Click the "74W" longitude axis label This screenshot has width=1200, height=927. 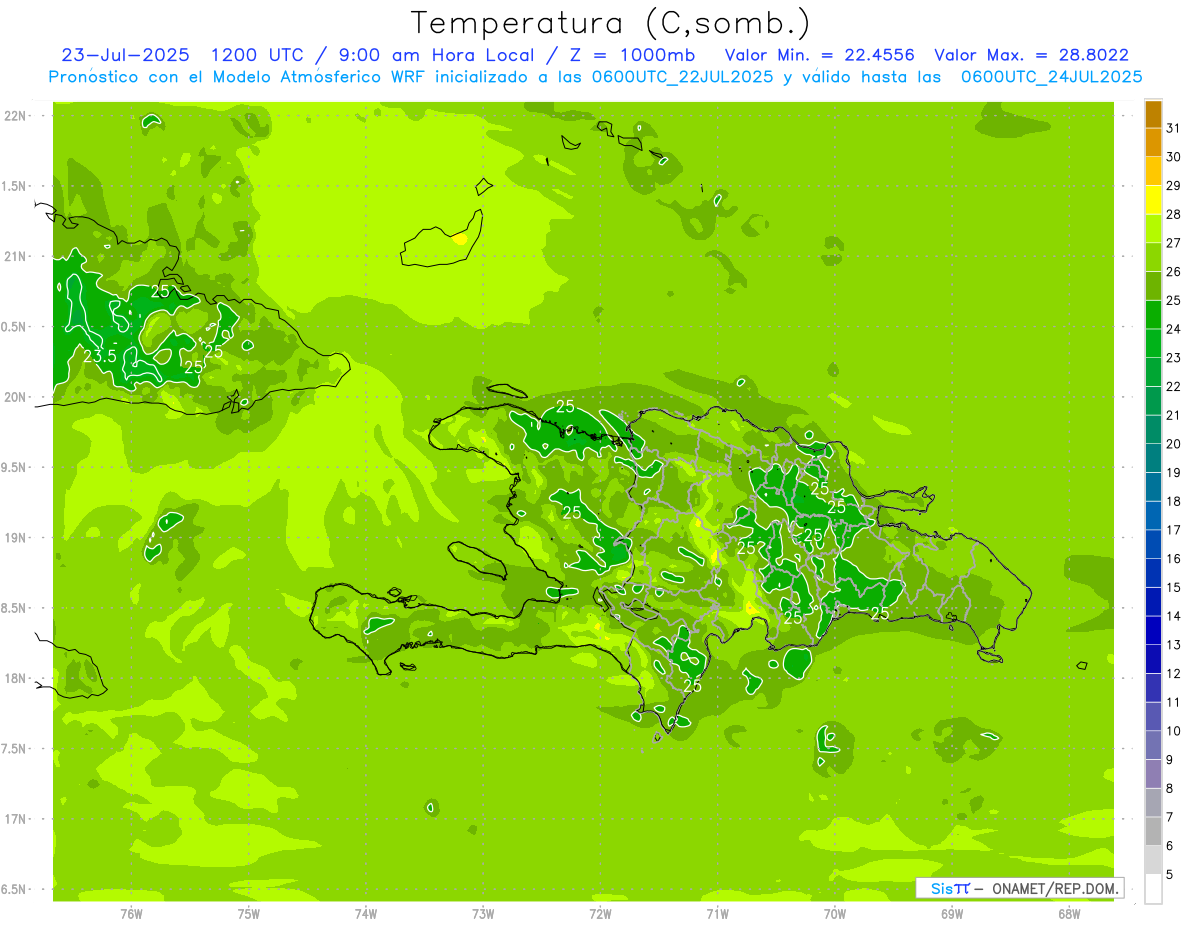pyautogui.click(x=366, y=913)
